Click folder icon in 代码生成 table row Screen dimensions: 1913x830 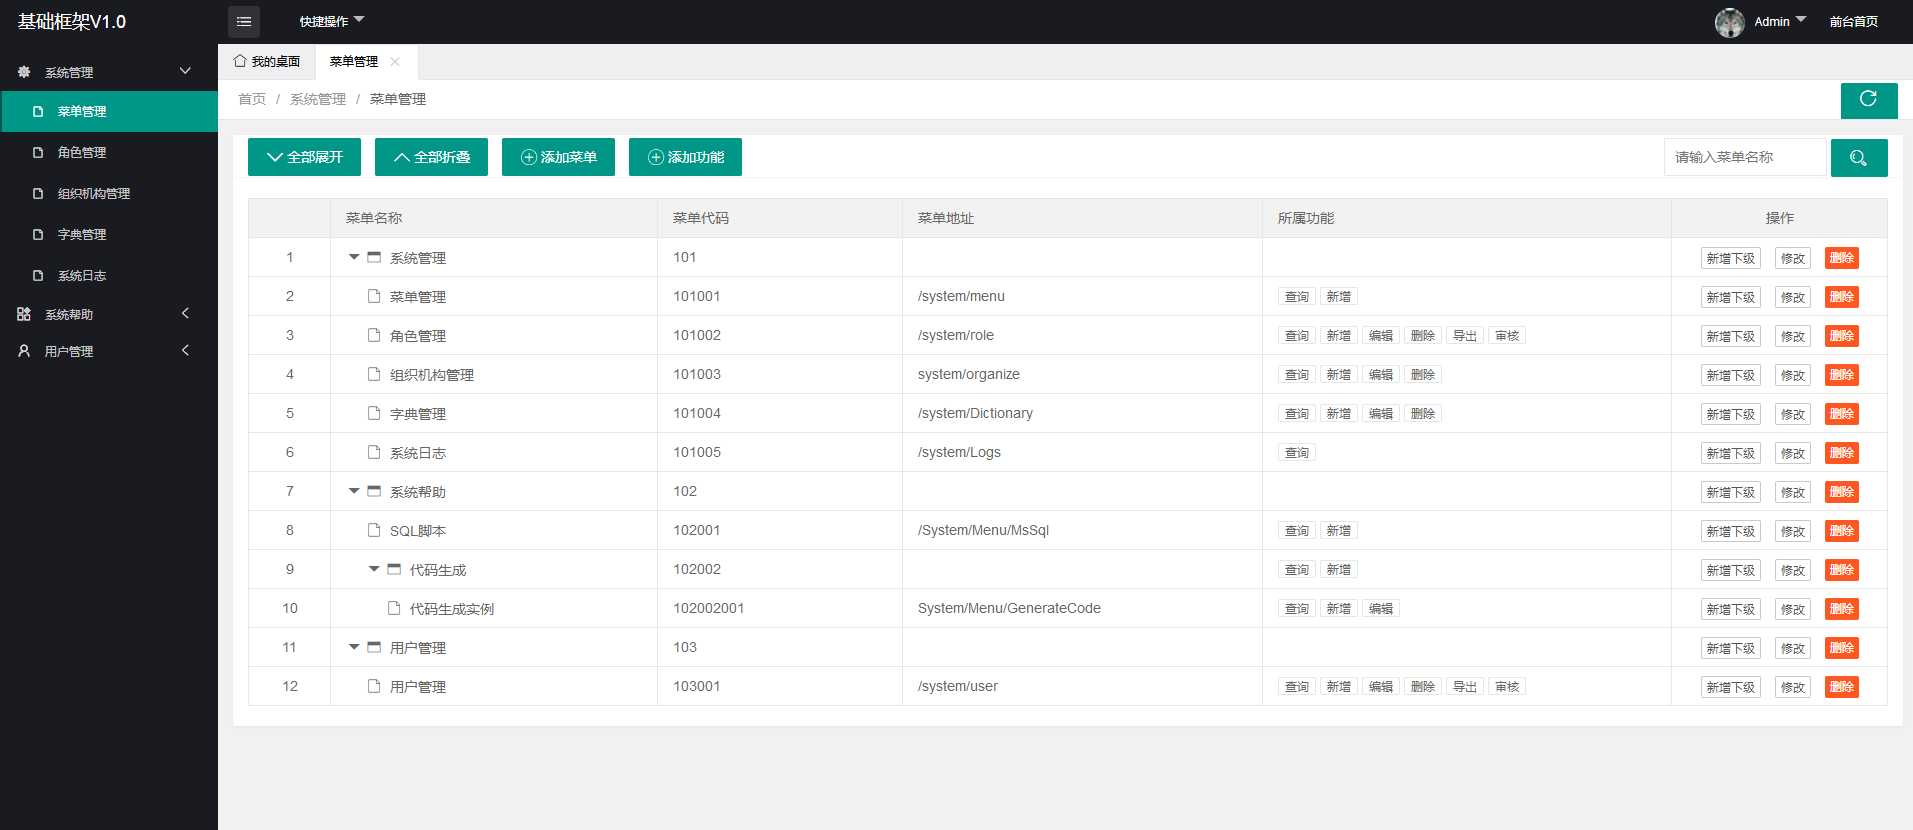tap(394, 569)
